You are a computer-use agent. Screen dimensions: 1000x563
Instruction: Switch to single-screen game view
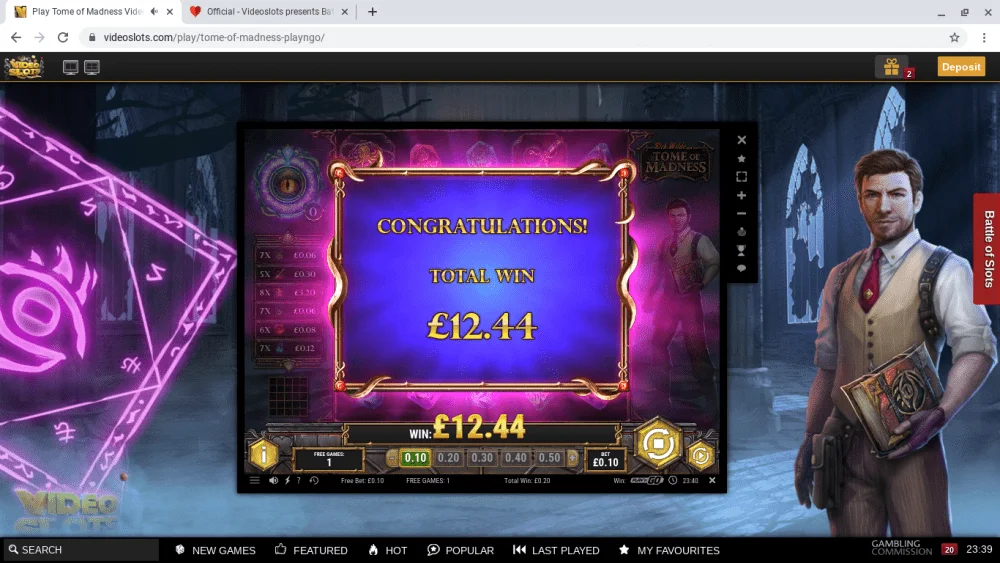click(70, 67)
